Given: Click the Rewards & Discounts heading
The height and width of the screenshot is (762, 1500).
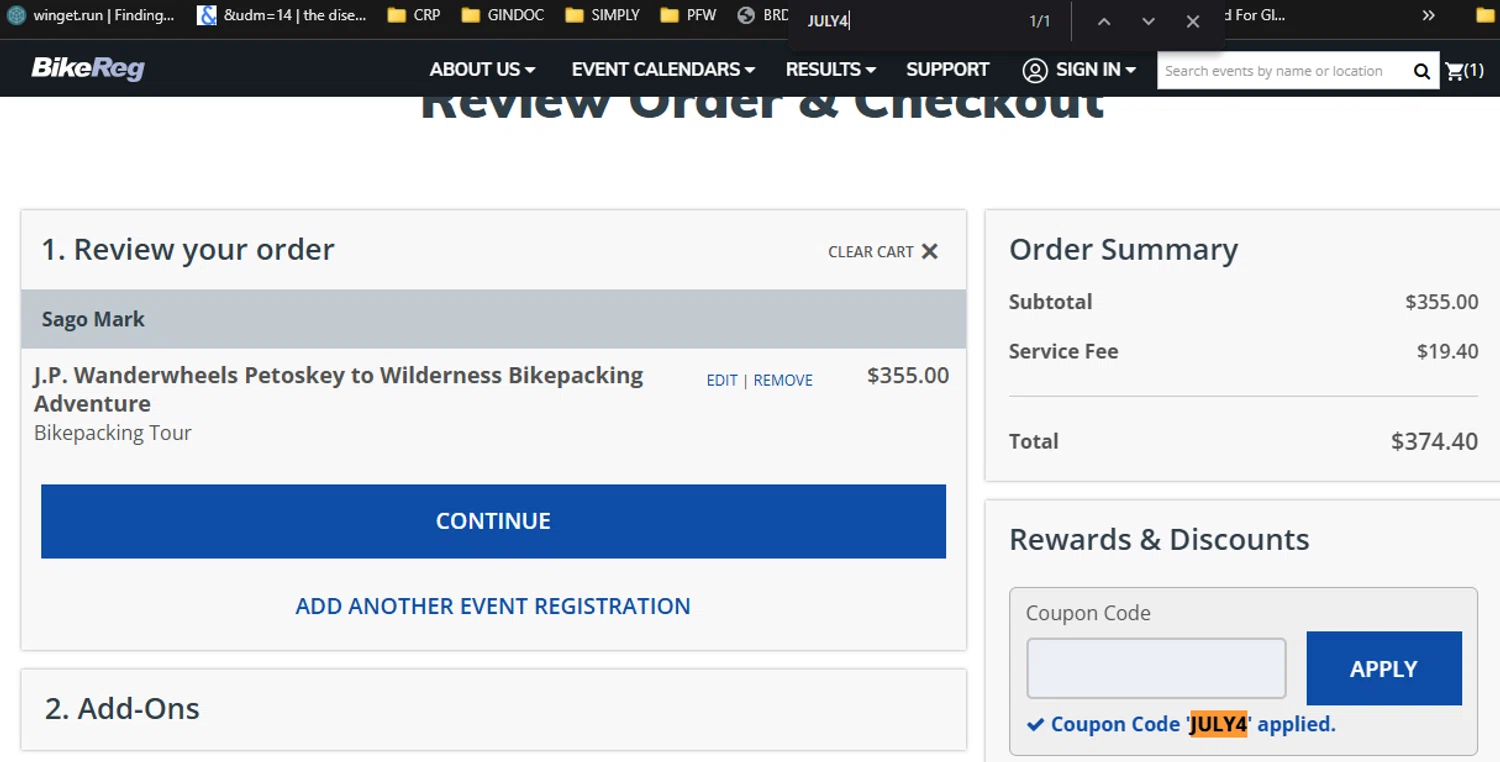Looking at the screenshot, I should [1159, 539].
